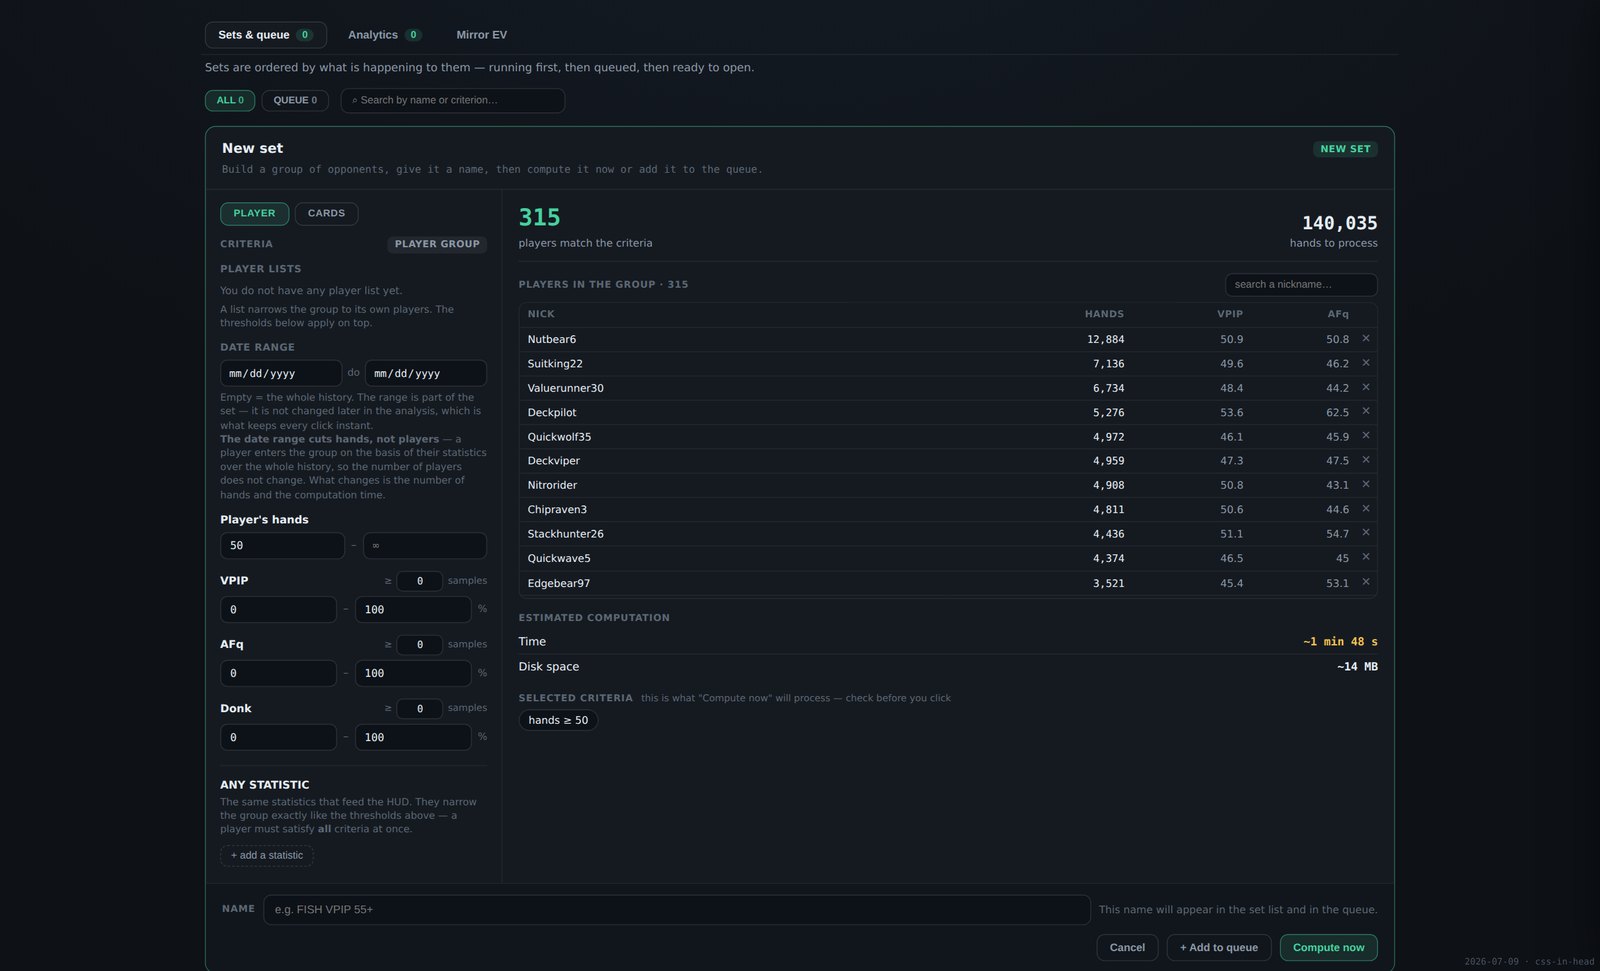Viewport: 1600px width, 971px height.
Task: Remove Nutbear6 from the group
Action: (1365, 339)
